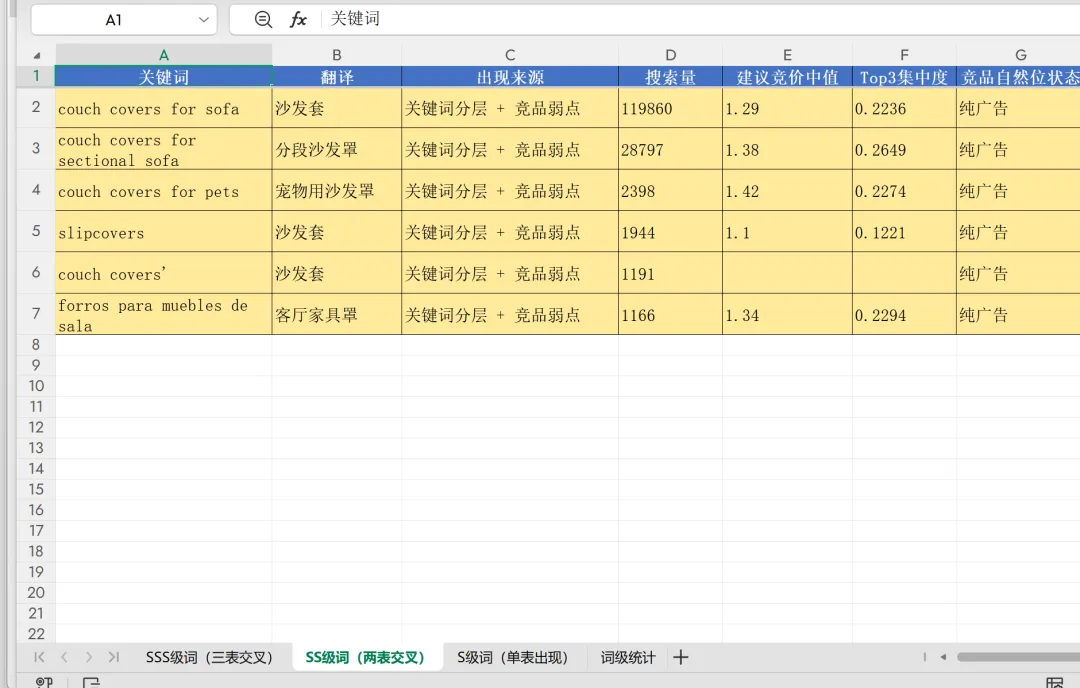Click search volume cell 1191
The height and width of the screenshot is (688, 1080).
tap(670, 273)
